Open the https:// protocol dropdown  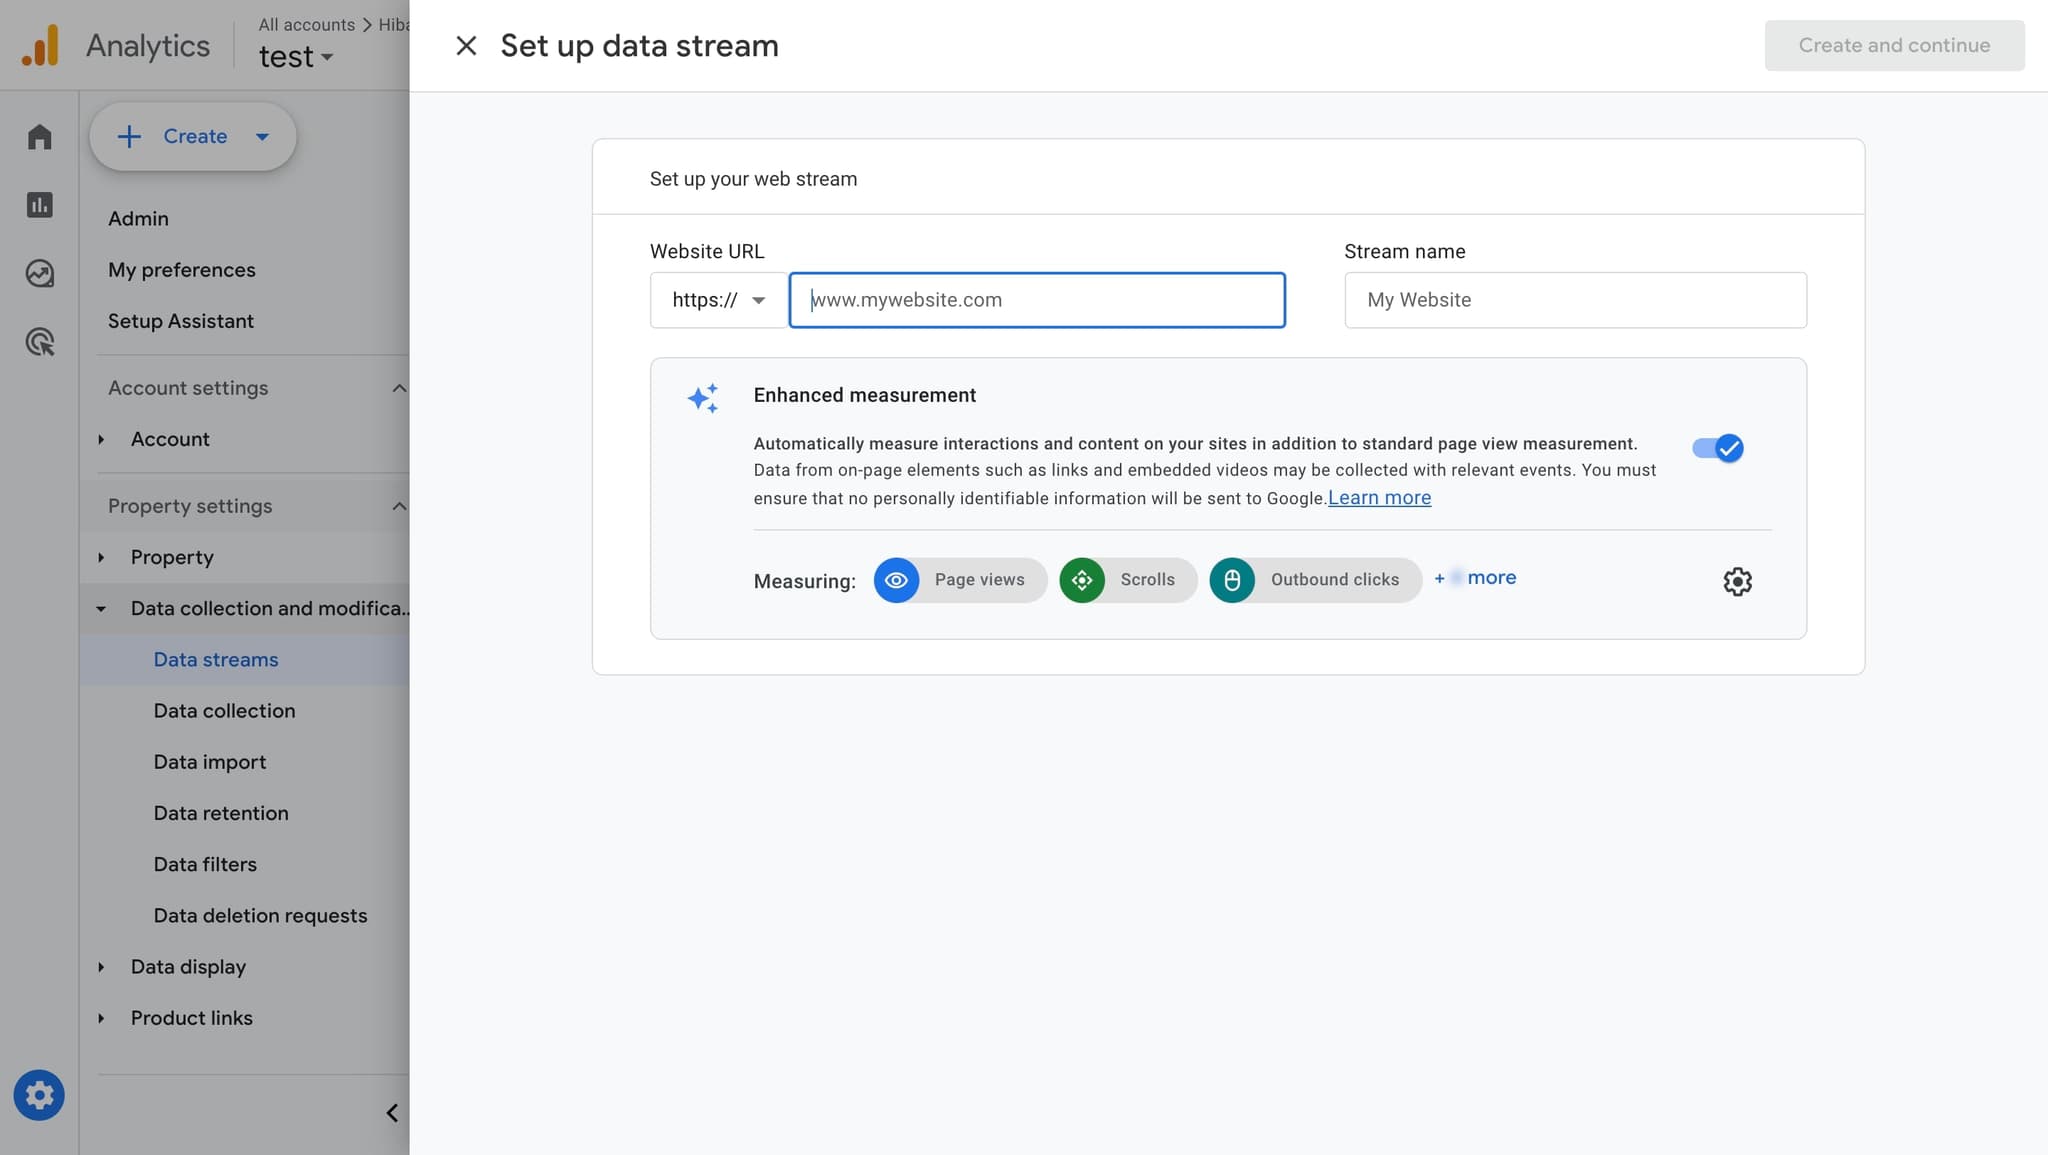coord(716,299)
